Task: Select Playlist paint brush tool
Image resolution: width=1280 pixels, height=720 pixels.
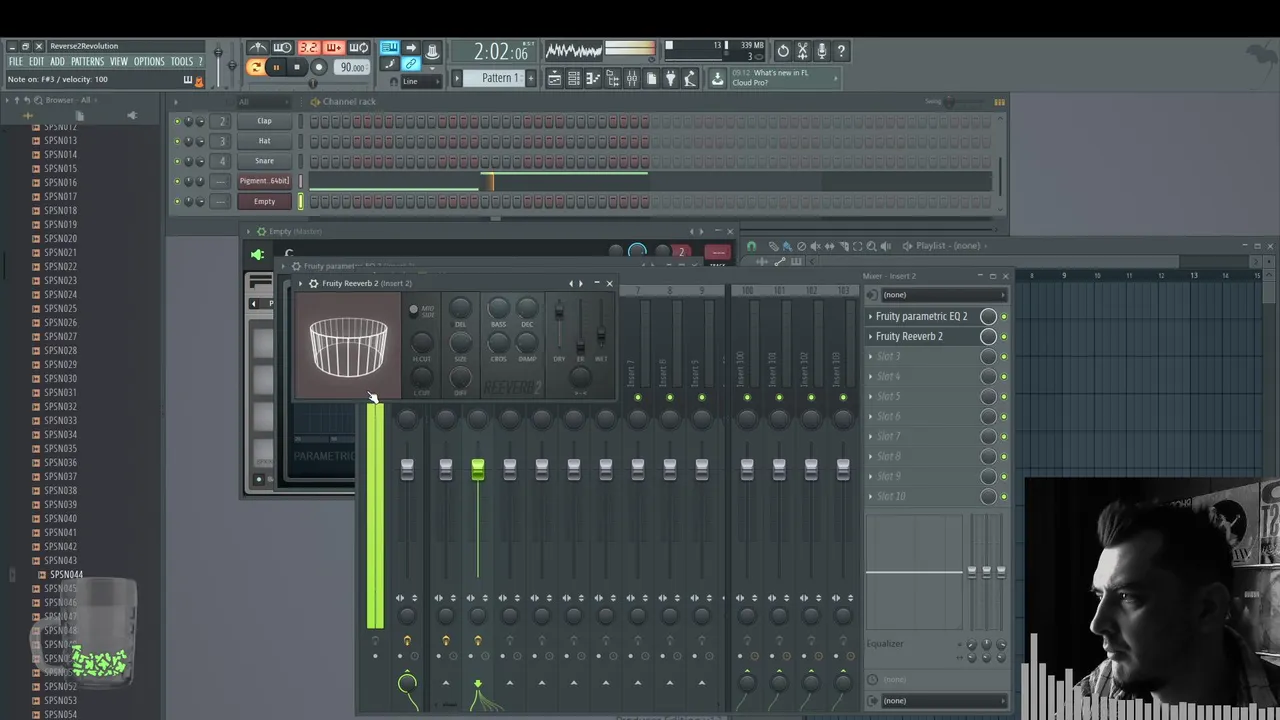Action: coord(787,246)
